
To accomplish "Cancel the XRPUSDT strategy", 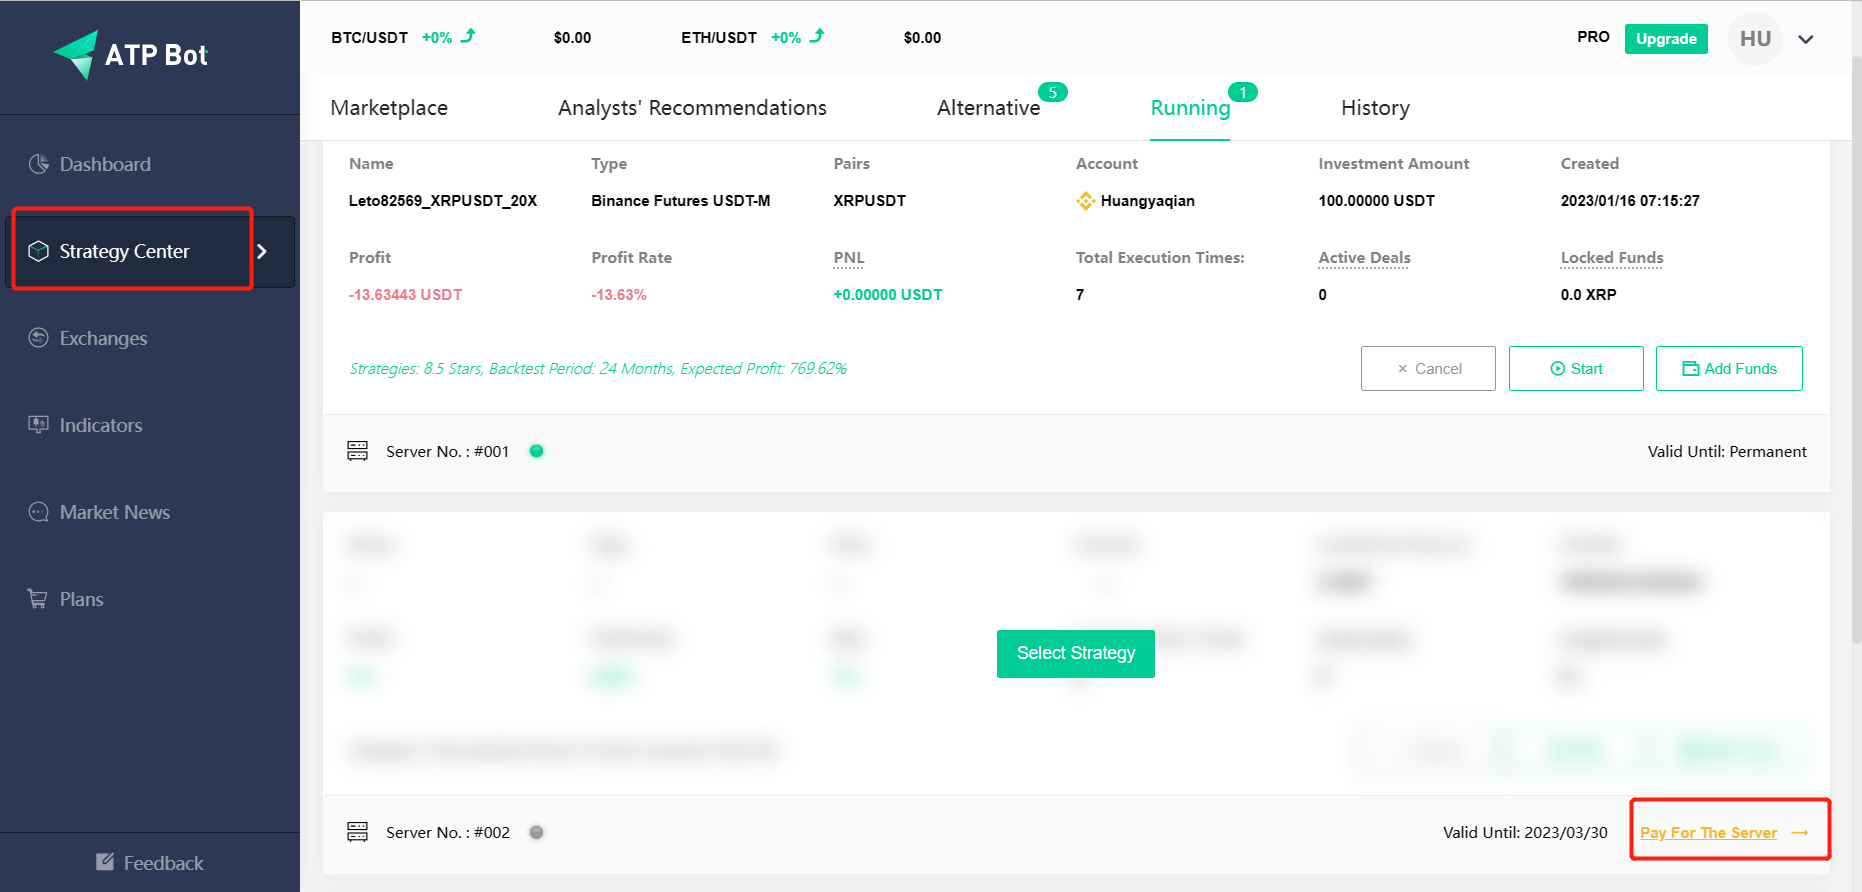I will click(1428, 369).
